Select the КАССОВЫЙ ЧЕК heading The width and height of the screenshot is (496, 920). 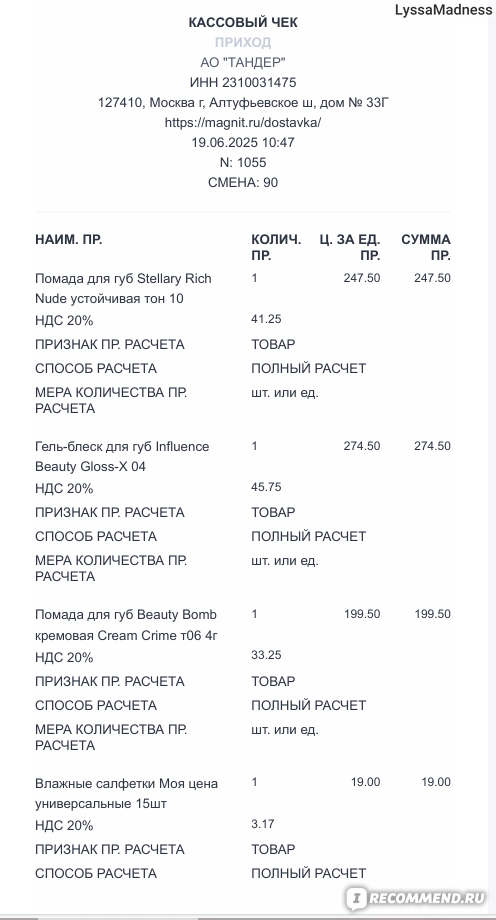pos(243,23)
